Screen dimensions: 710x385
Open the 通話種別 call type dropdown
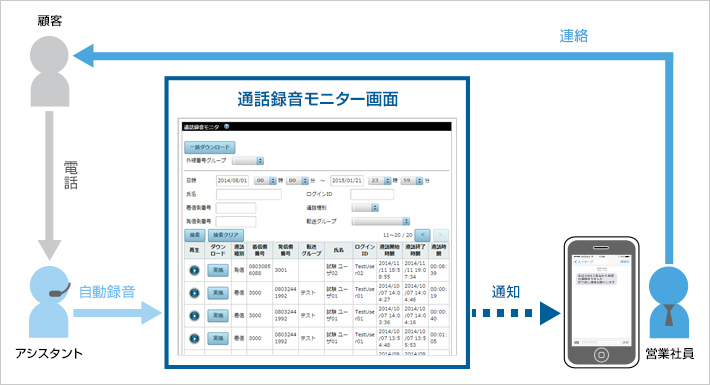tap(365, 208)
